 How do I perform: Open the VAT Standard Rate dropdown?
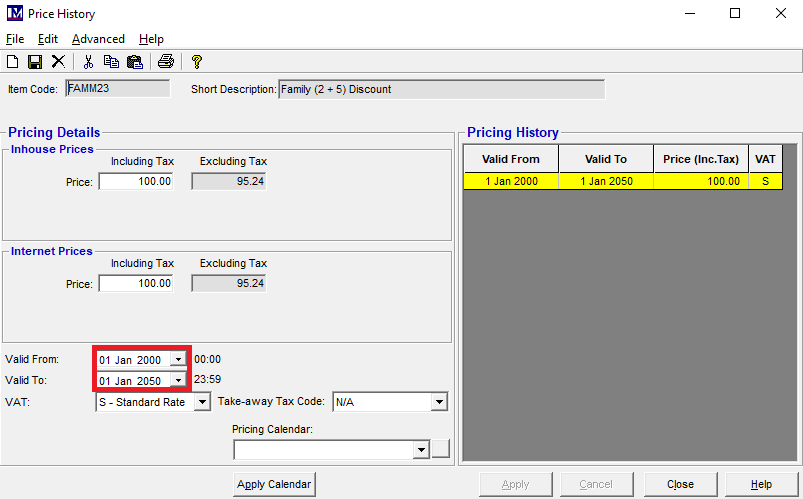point(202,402)
